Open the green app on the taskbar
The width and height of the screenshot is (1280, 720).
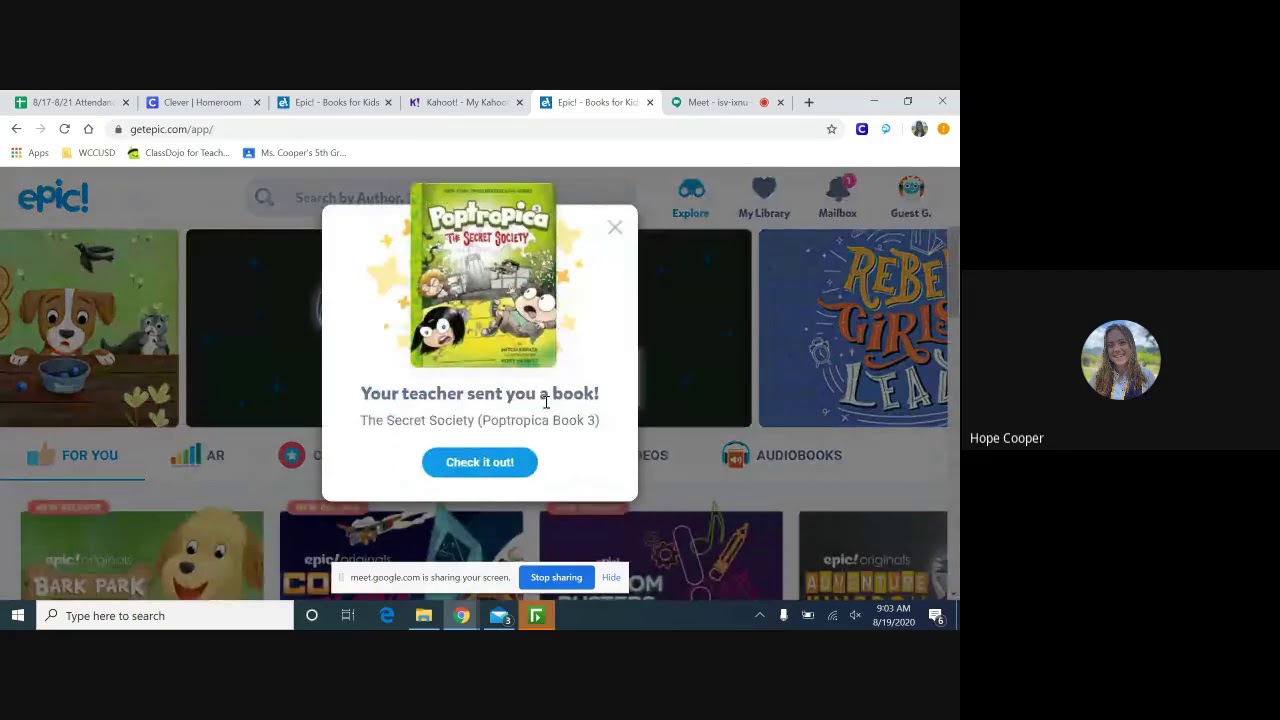click(x=536, y=616)
